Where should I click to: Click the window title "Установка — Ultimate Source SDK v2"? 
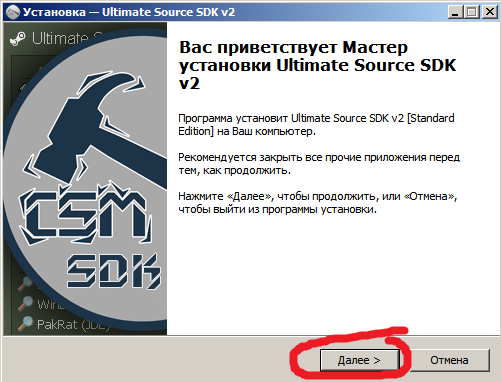tap(129, 12)
